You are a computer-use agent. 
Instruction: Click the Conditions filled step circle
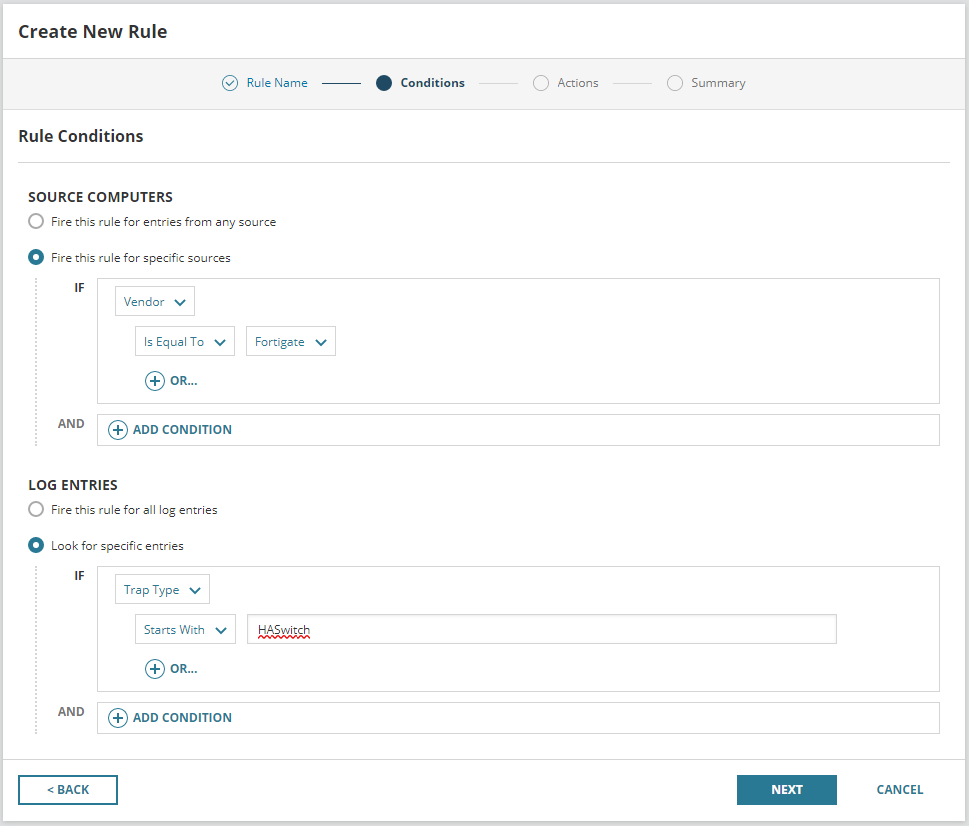pos(384,83)
